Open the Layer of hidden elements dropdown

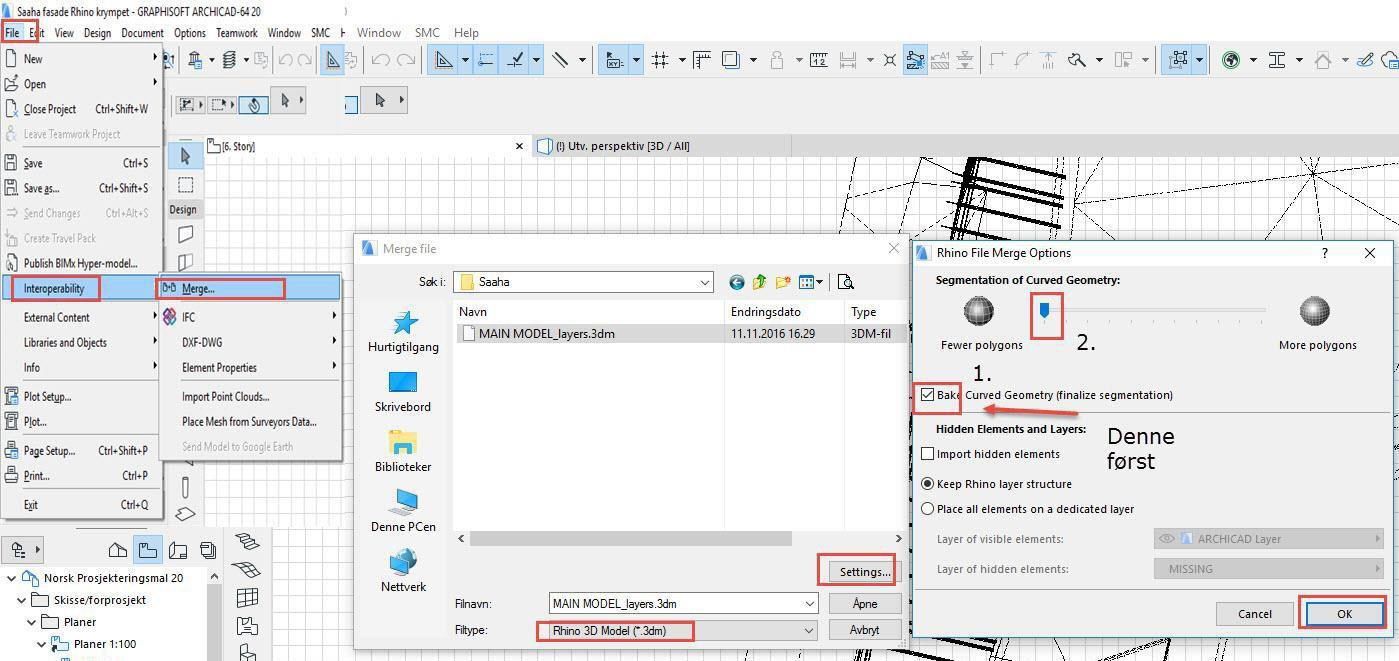1269,569
